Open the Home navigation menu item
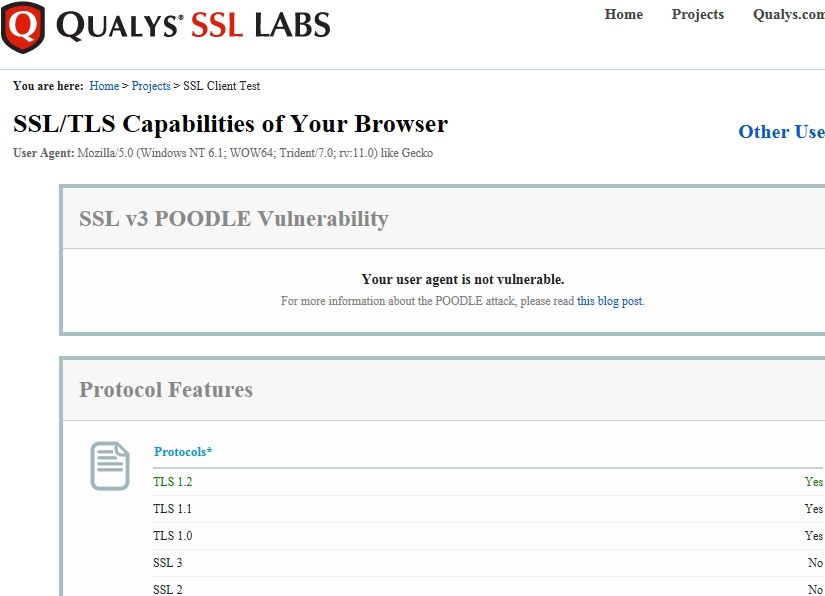Image resolution: width=825 pixels, height=596 pixels. (623, 14)
